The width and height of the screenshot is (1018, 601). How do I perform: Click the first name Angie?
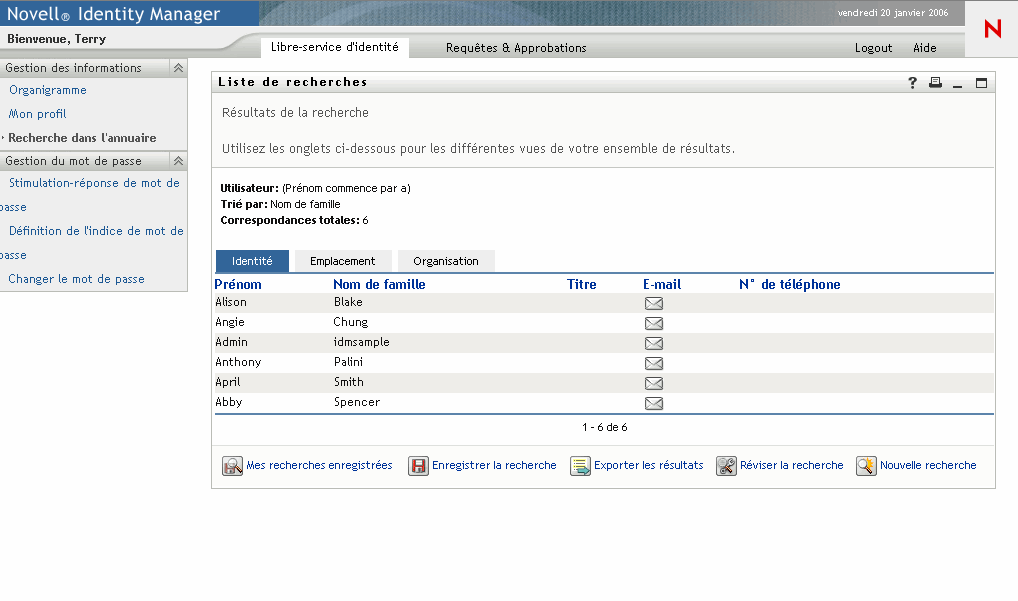coord(230,323)
